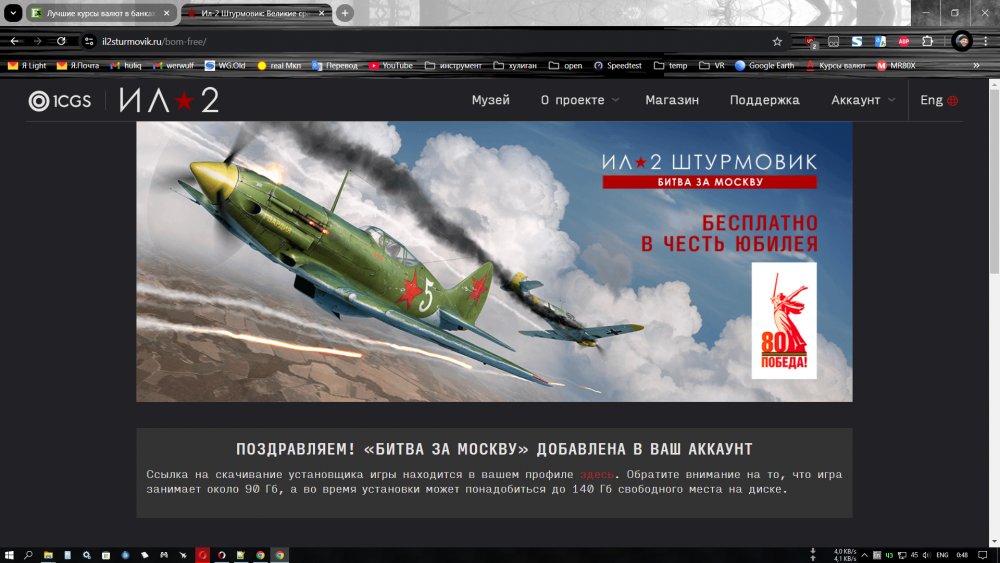Go back using the browser back arrow

14,41
